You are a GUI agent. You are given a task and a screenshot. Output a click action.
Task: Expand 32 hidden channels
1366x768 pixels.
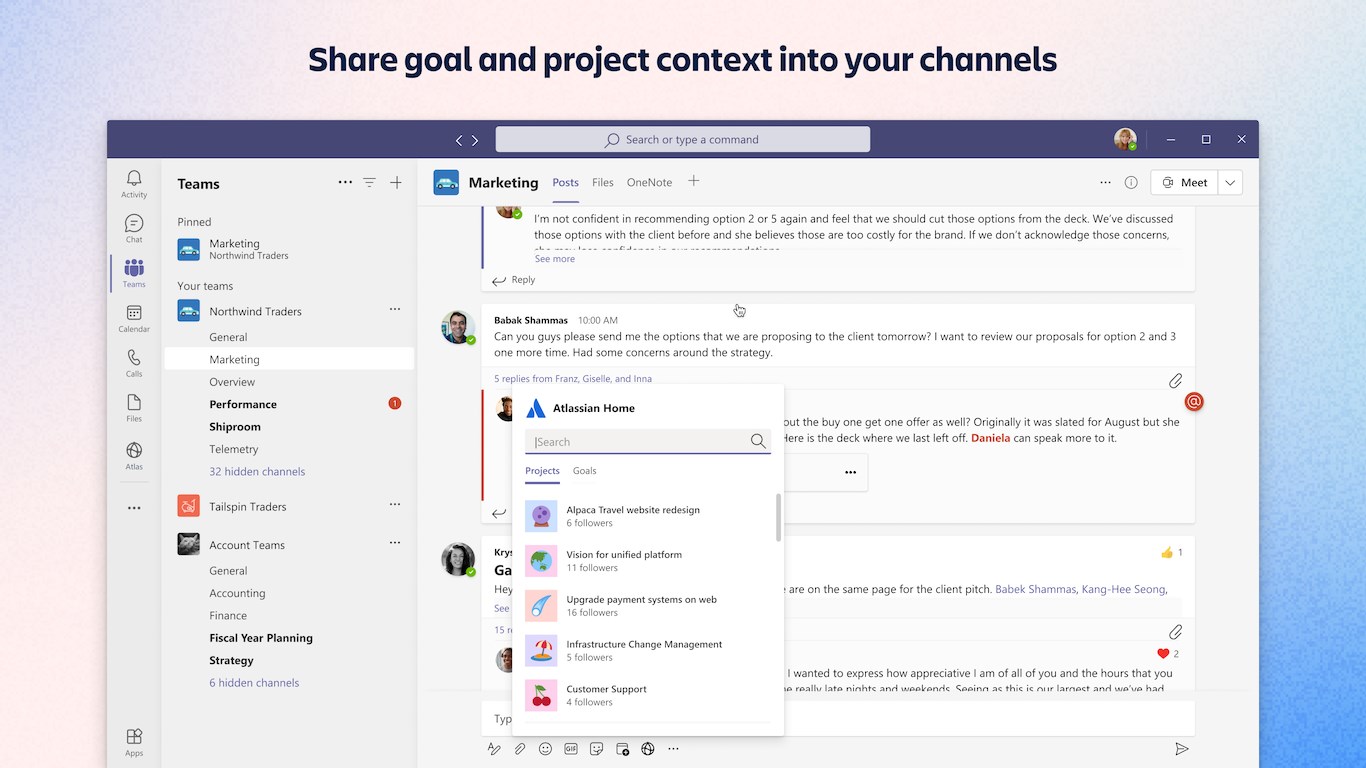[x=257, y=471]
